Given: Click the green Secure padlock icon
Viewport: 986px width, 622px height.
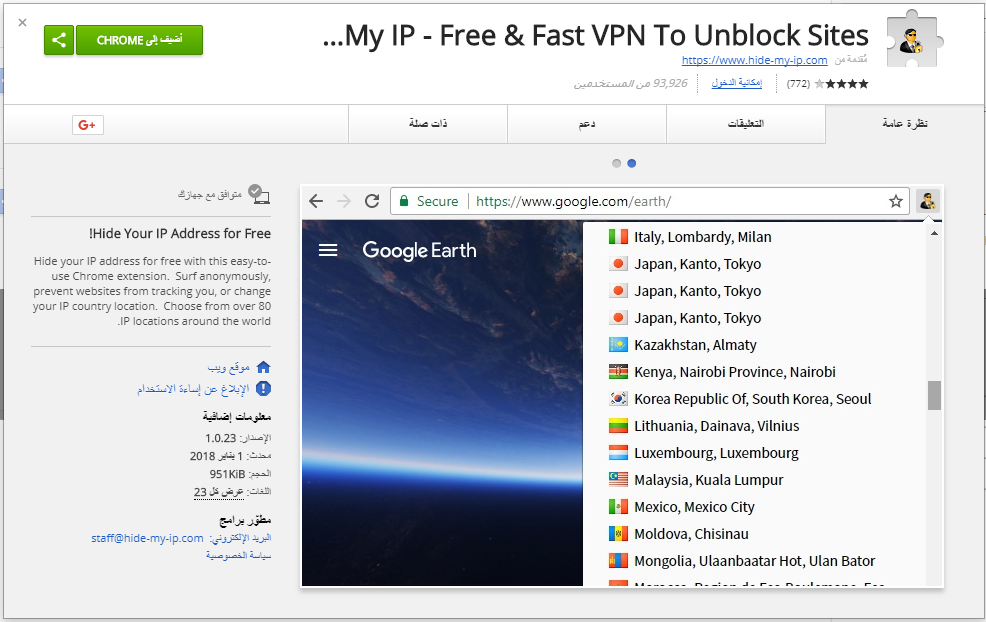Looking at the screenshot, I should (x=404, y=201).
